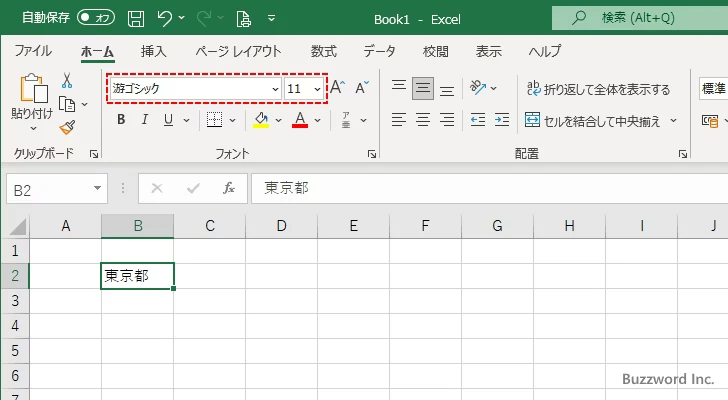This screenshot has height=400, width=728.
Task: Decrease font size with smaller A
Action: click(362, 87)
